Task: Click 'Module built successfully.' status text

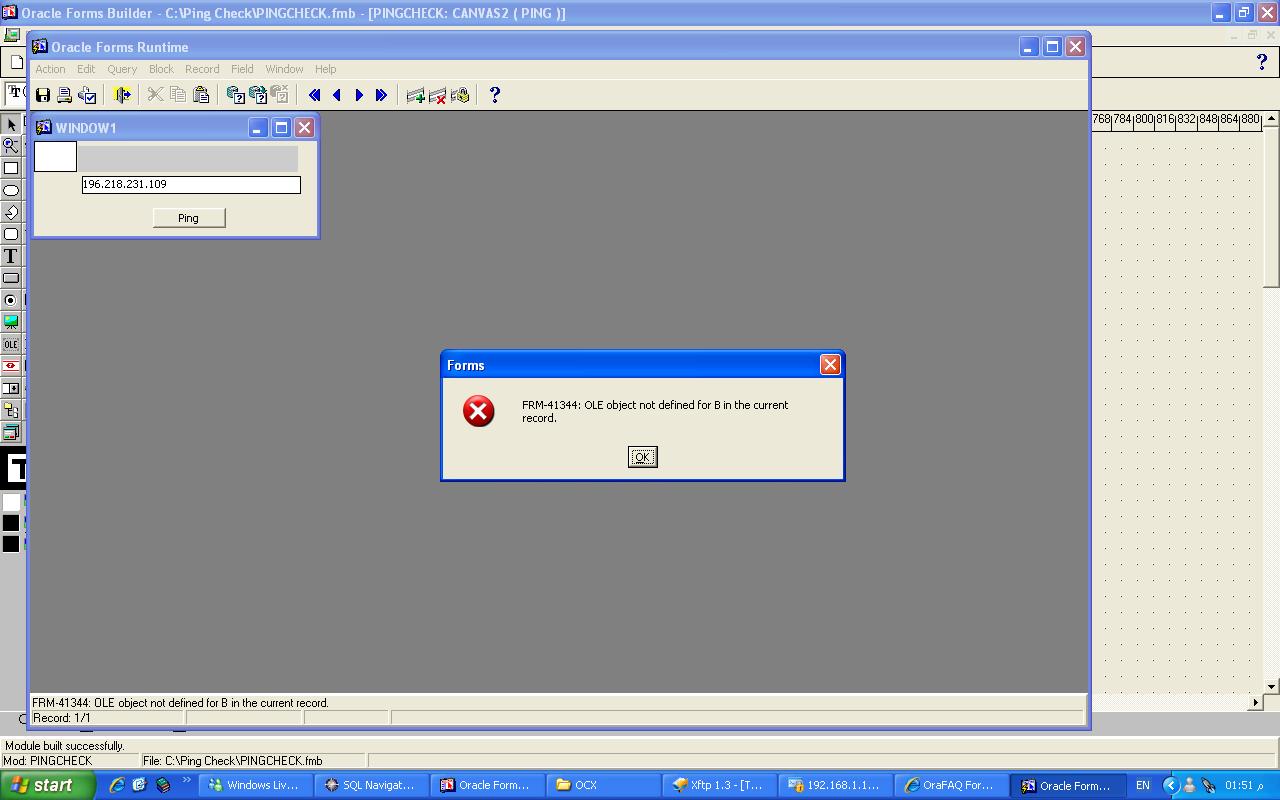Action: pyautogui.click(x=65, y=746)
